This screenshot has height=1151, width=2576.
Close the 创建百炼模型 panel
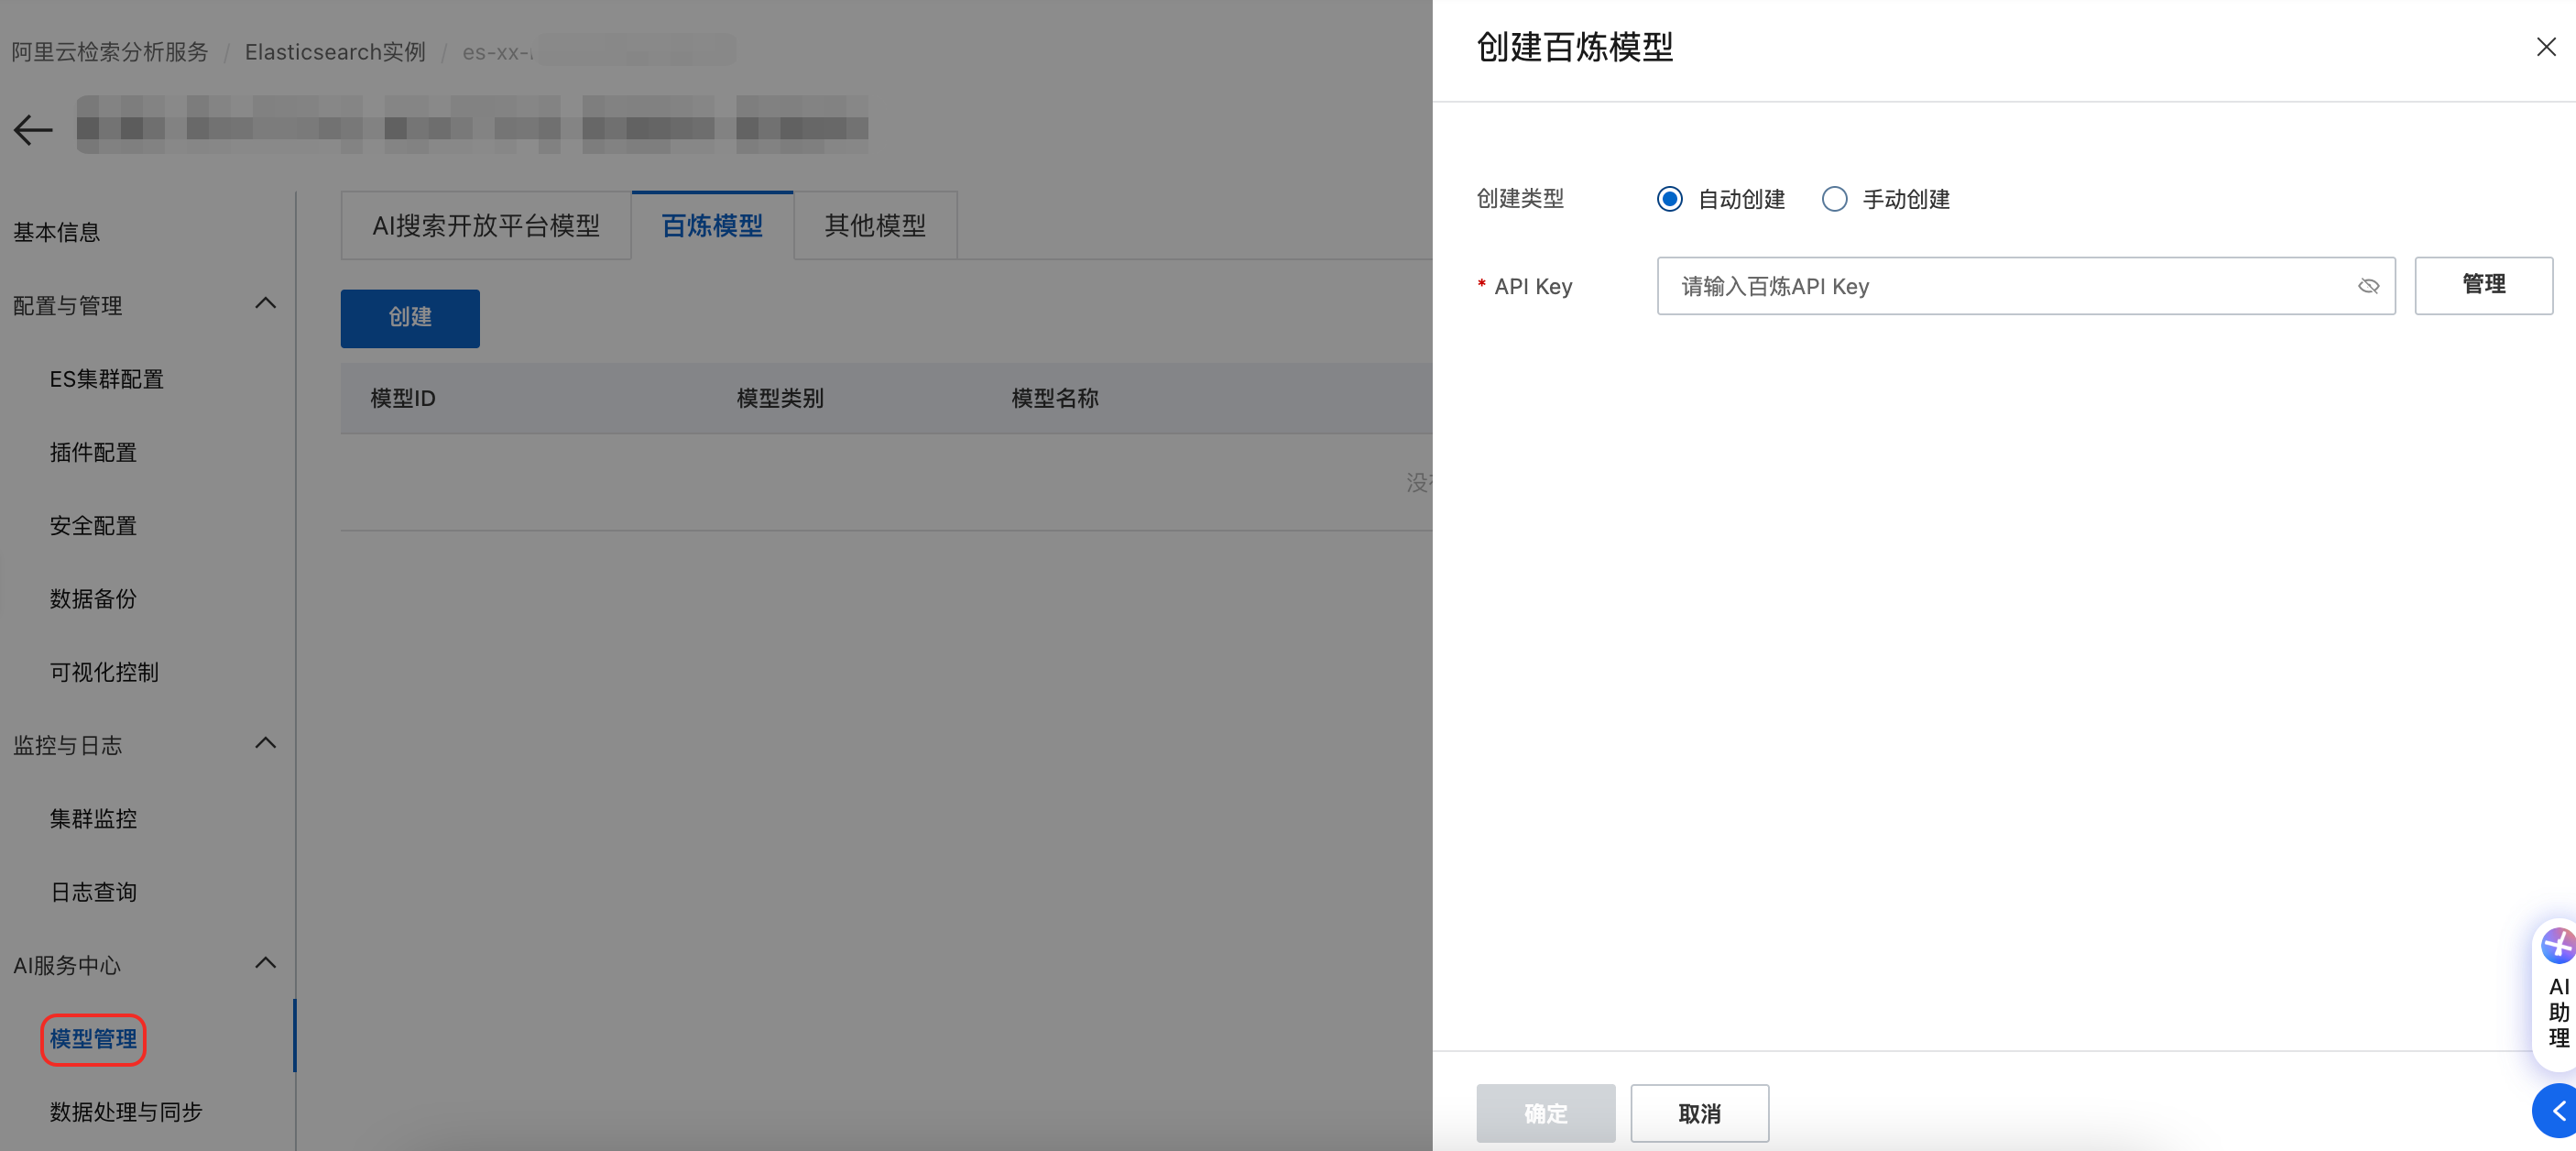(x=2546, y=47)
